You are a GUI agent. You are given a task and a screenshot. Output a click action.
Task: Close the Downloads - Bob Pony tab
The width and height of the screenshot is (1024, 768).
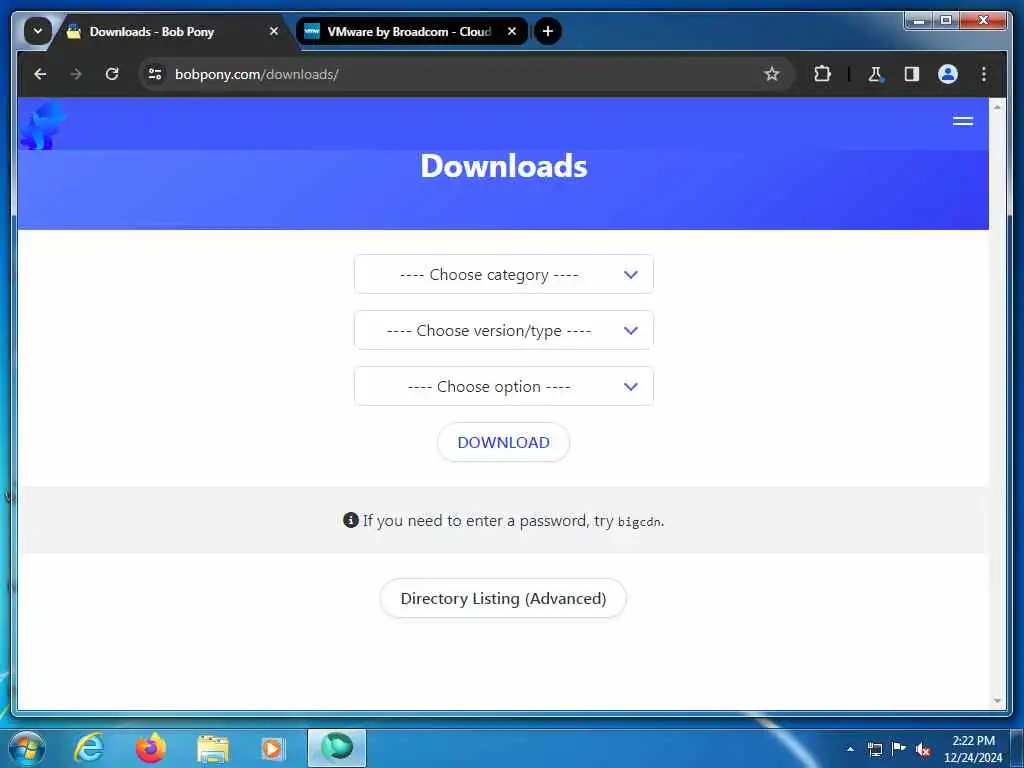(x=274, y=31)
